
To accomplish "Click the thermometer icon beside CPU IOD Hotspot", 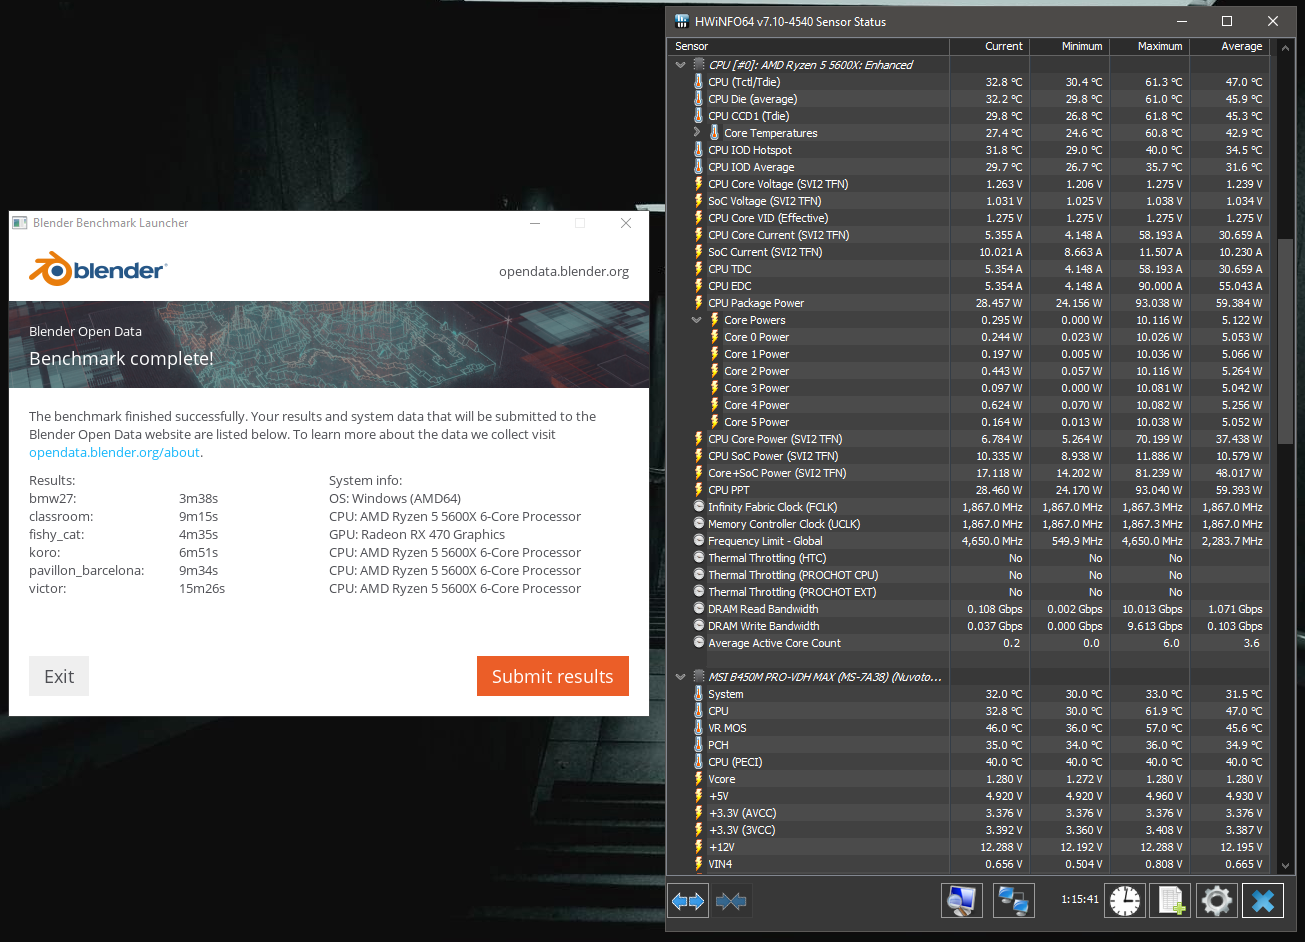I will pyautogui.click(x=699, y=150).
